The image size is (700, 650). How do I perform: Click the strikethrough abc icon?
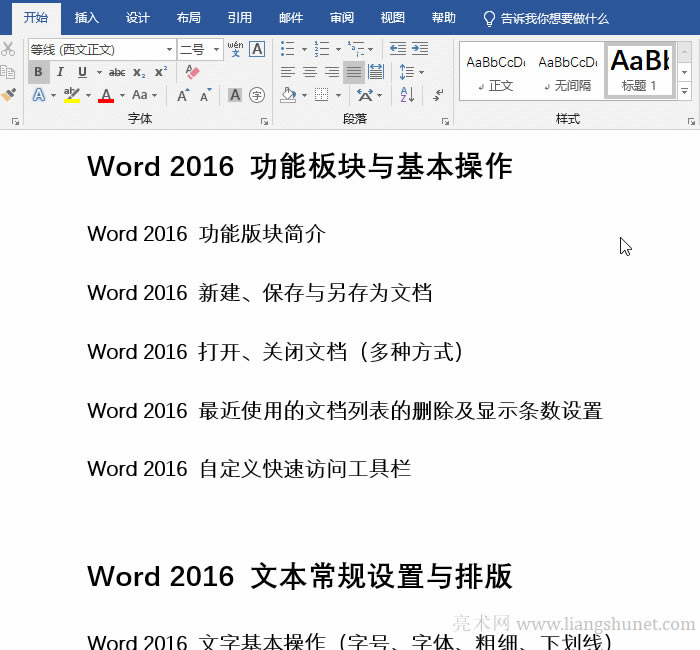coord(116,72)
